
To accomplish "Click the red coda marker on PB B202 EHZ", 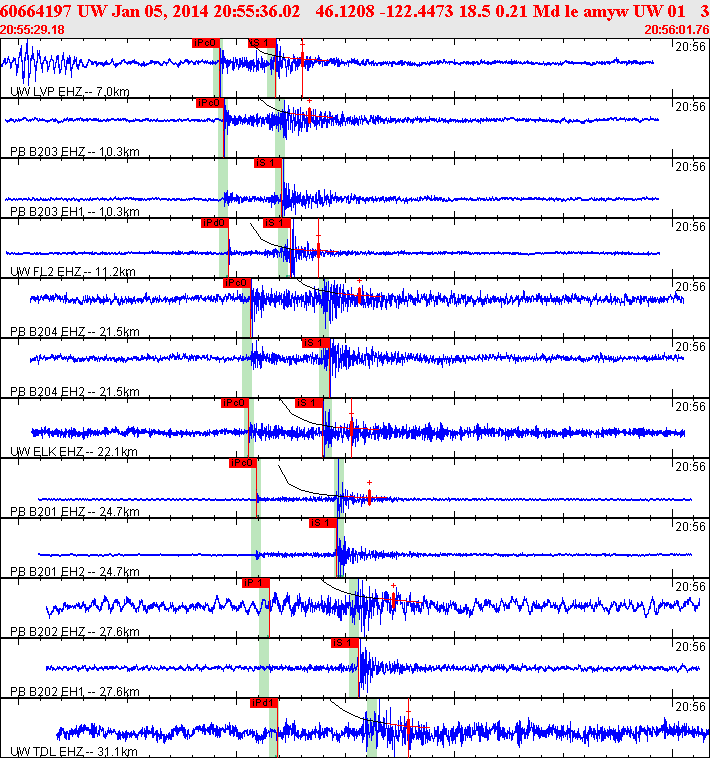I will click(x=393, y=600).
